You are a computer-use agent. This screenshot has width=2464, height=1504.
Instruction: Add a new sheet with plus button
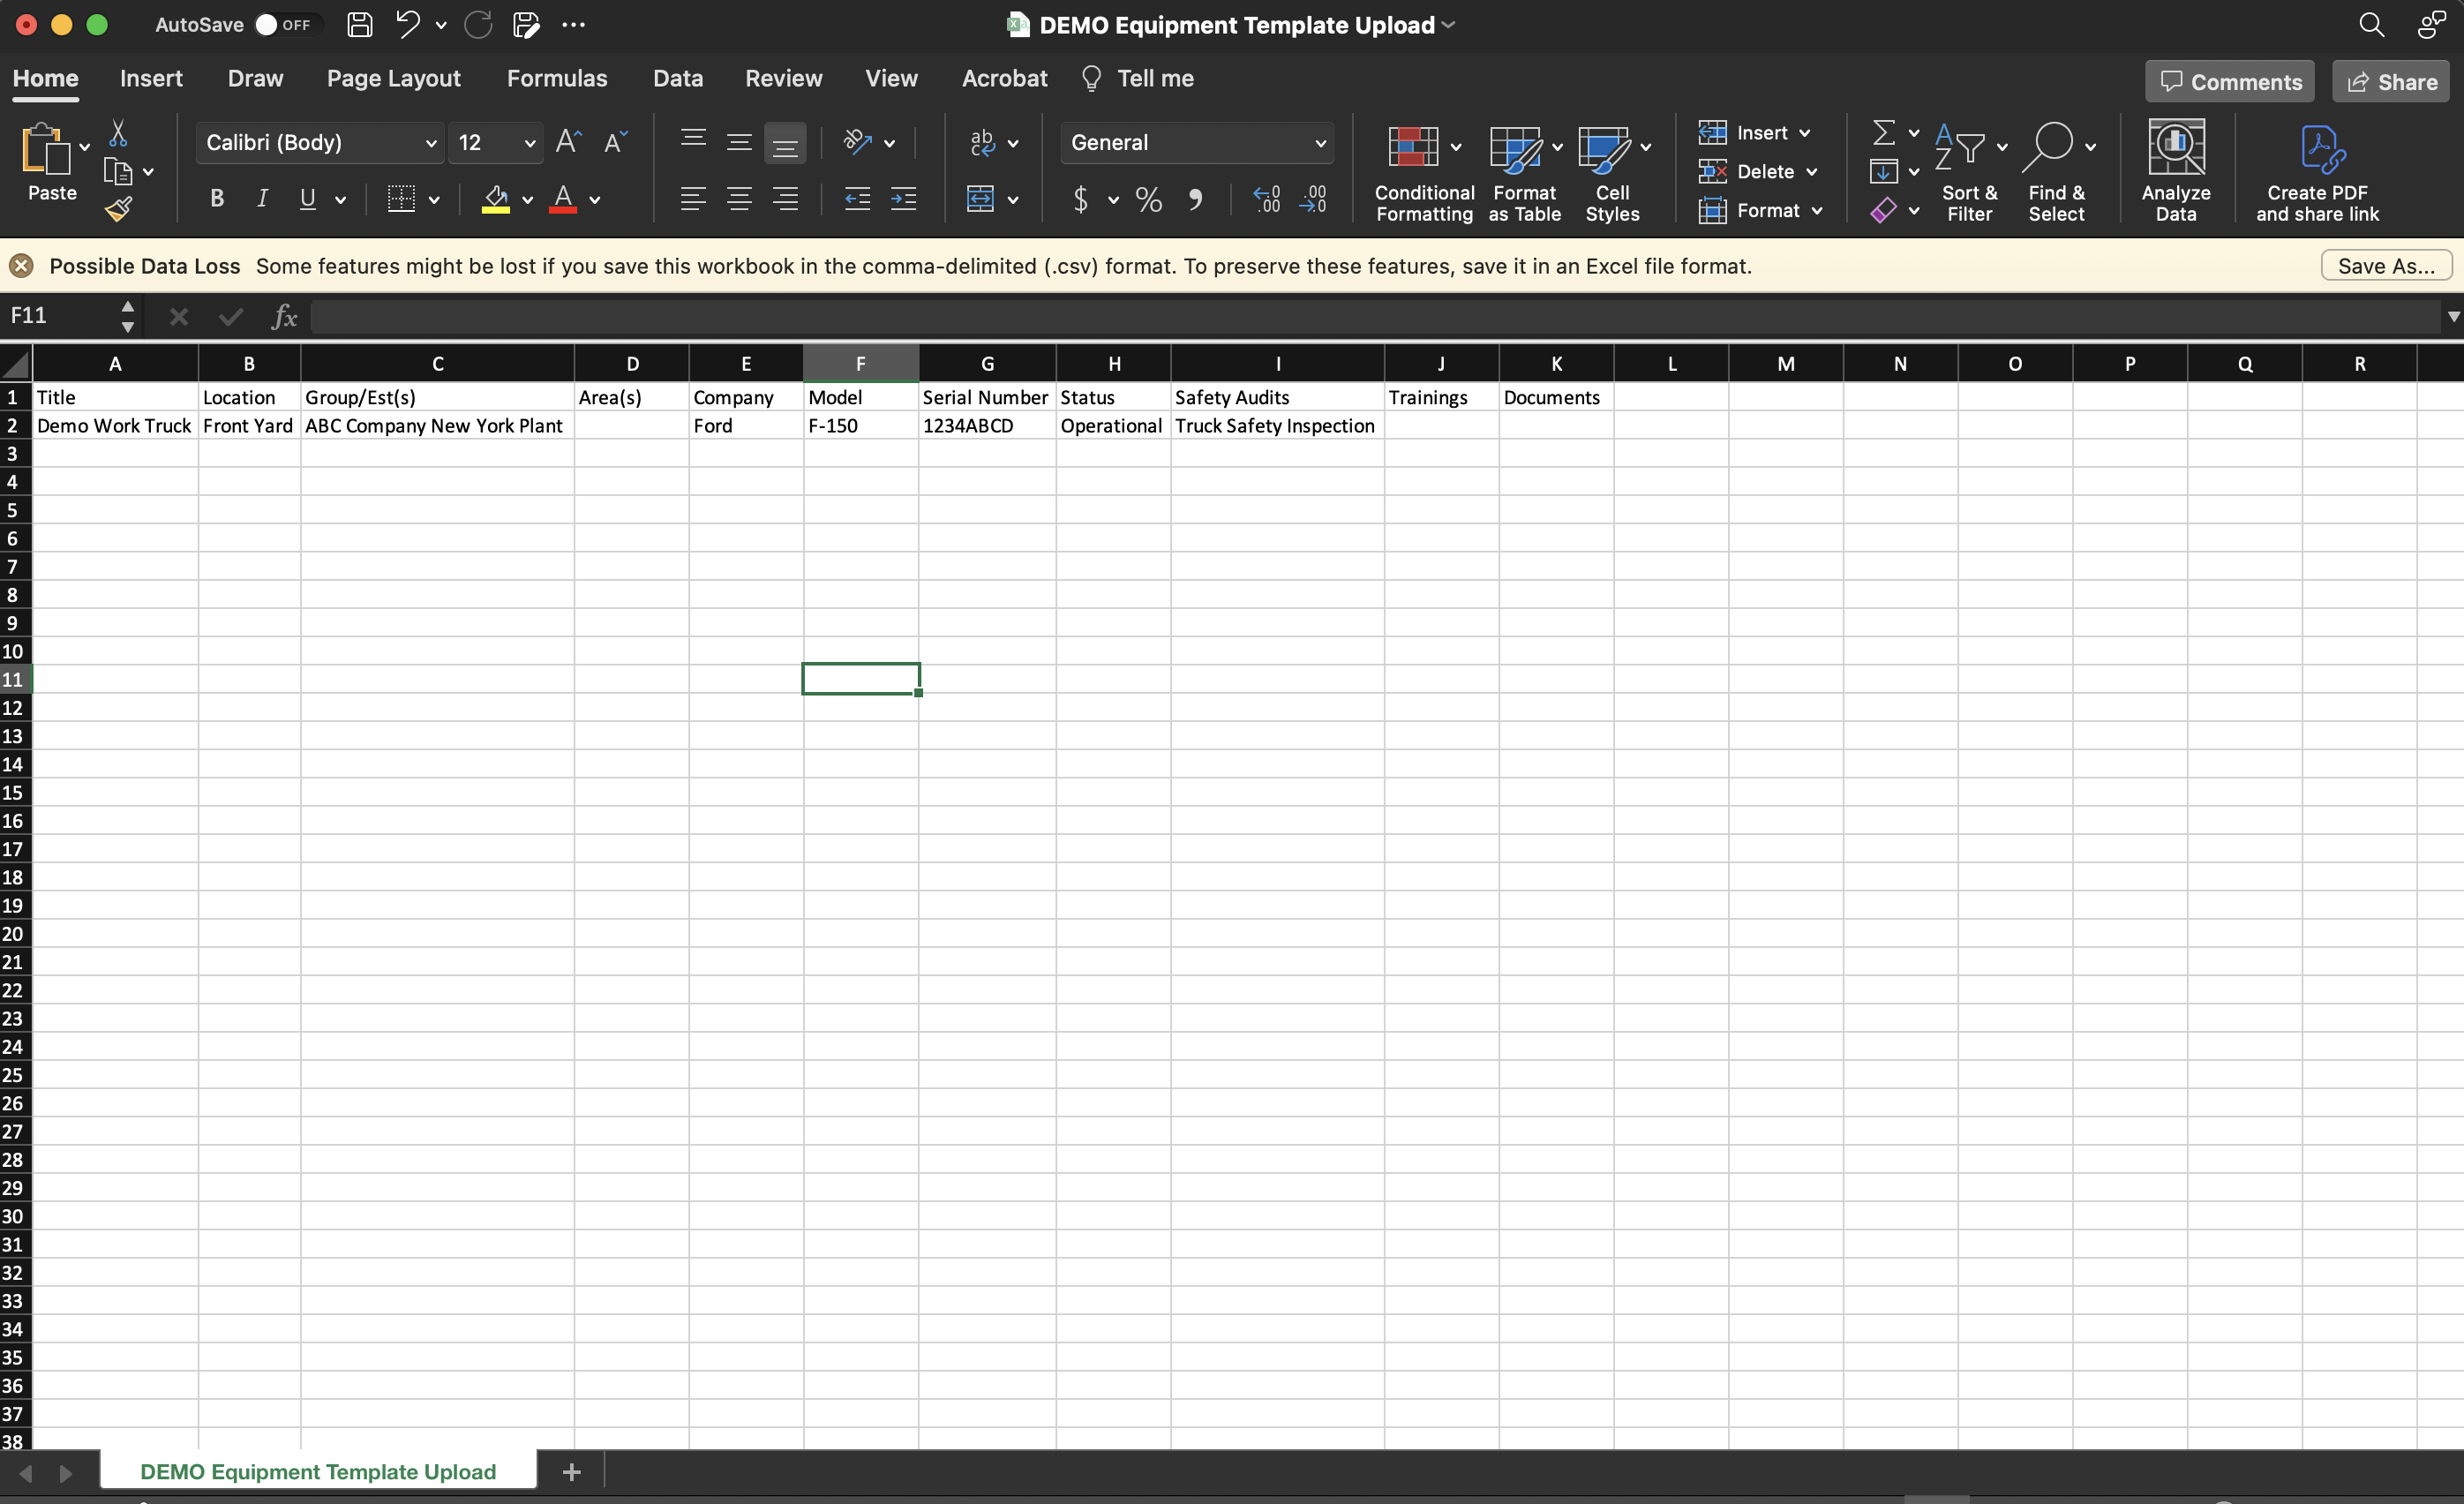(x=571, y=1471)
